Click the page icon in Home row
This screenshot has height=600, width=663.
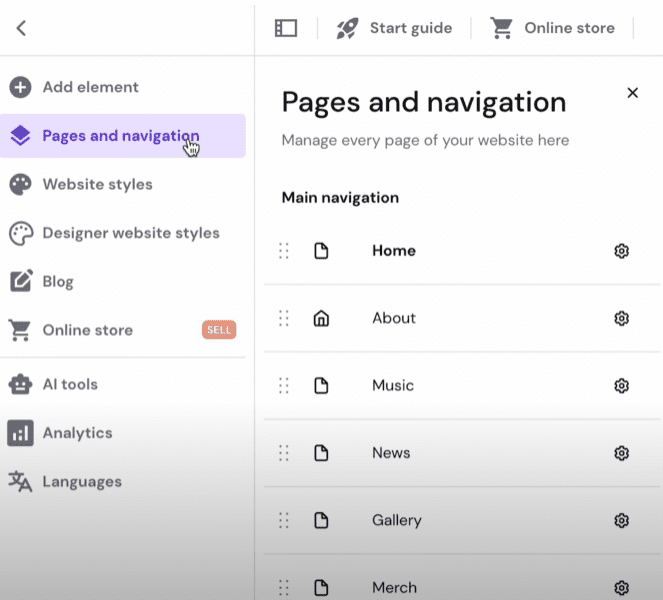(x=321, y=251)
